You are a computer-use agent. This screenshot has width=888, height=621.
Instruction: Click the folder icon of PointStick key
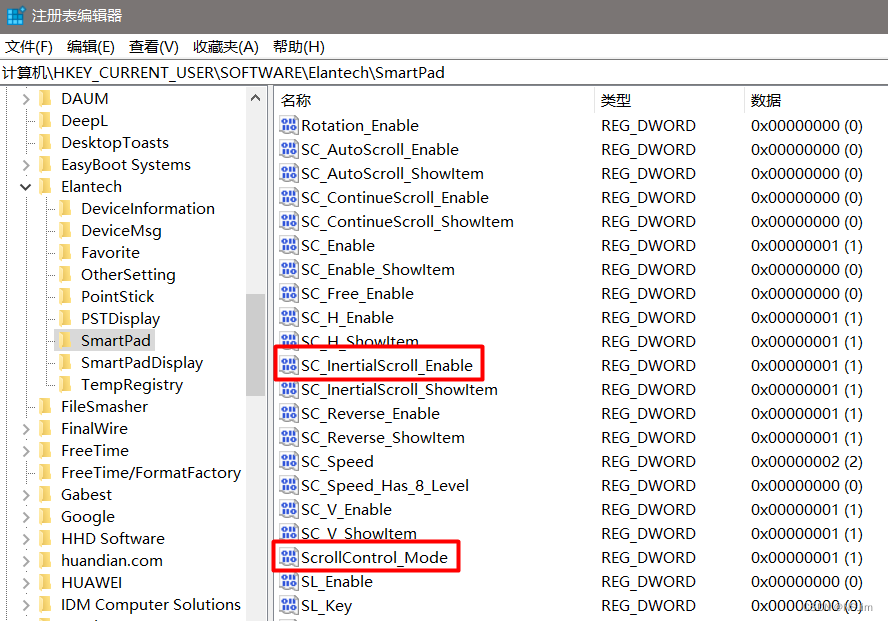click(x=65, y=296)
